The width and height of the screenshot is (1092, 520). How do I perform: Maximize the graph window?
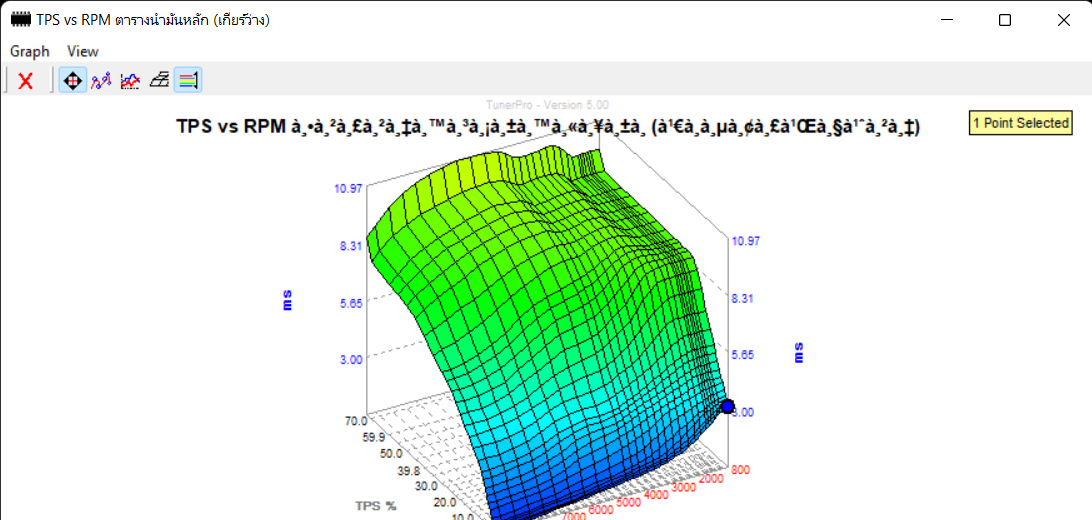pos(1005,20)
